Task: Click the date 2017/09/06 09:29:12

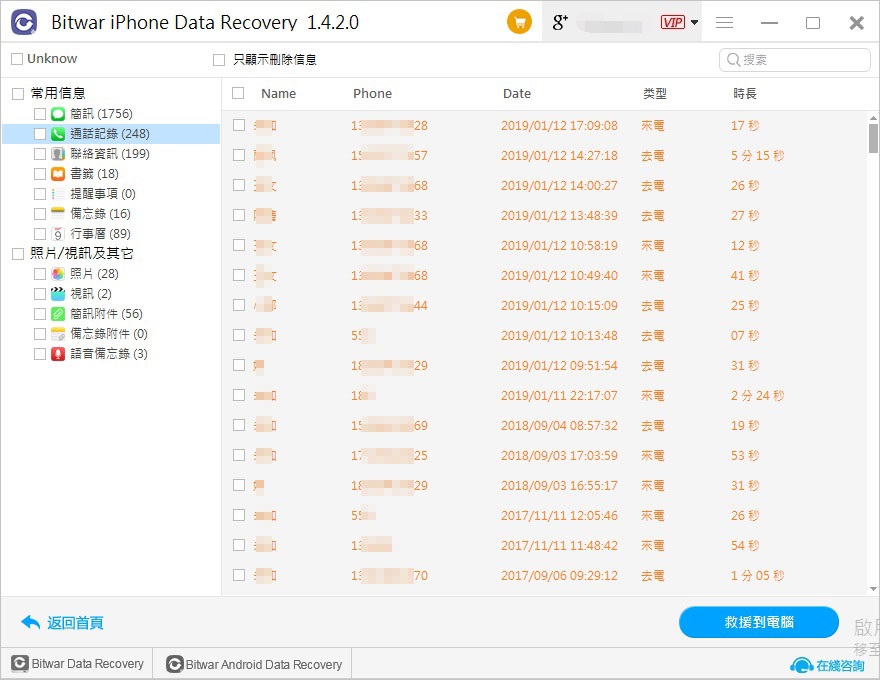Action: point(559,575)
